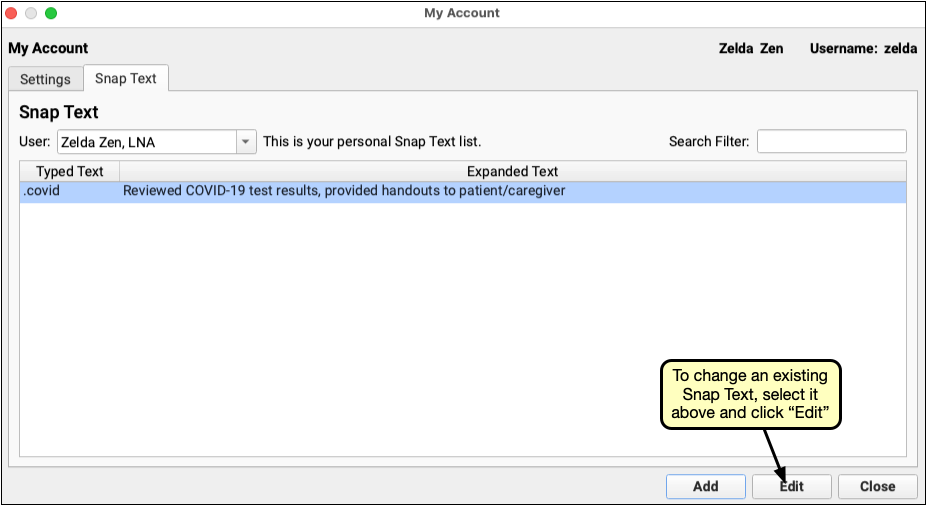Image resolution: width=926 pixels, height=505 pixels.
Task: Click the yellow Snap Text help callout
Action: pyautogui.click(x=750, y=395)
